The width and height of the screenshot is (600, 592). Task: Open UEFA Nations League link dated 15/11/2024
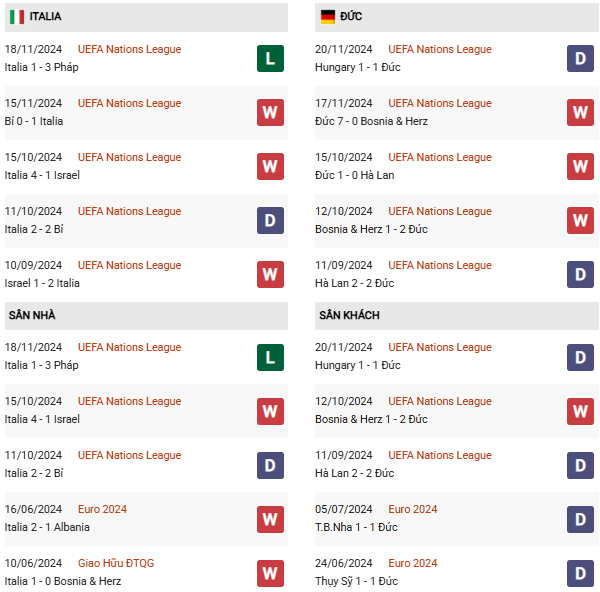(x=129, y=103)
